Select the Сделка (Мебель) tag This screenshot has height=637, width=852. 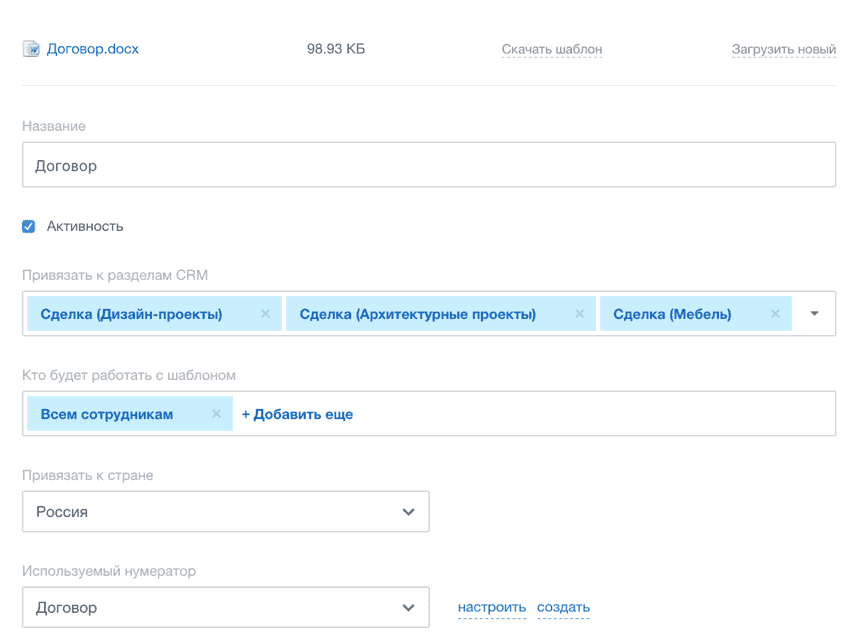[671, 314]
